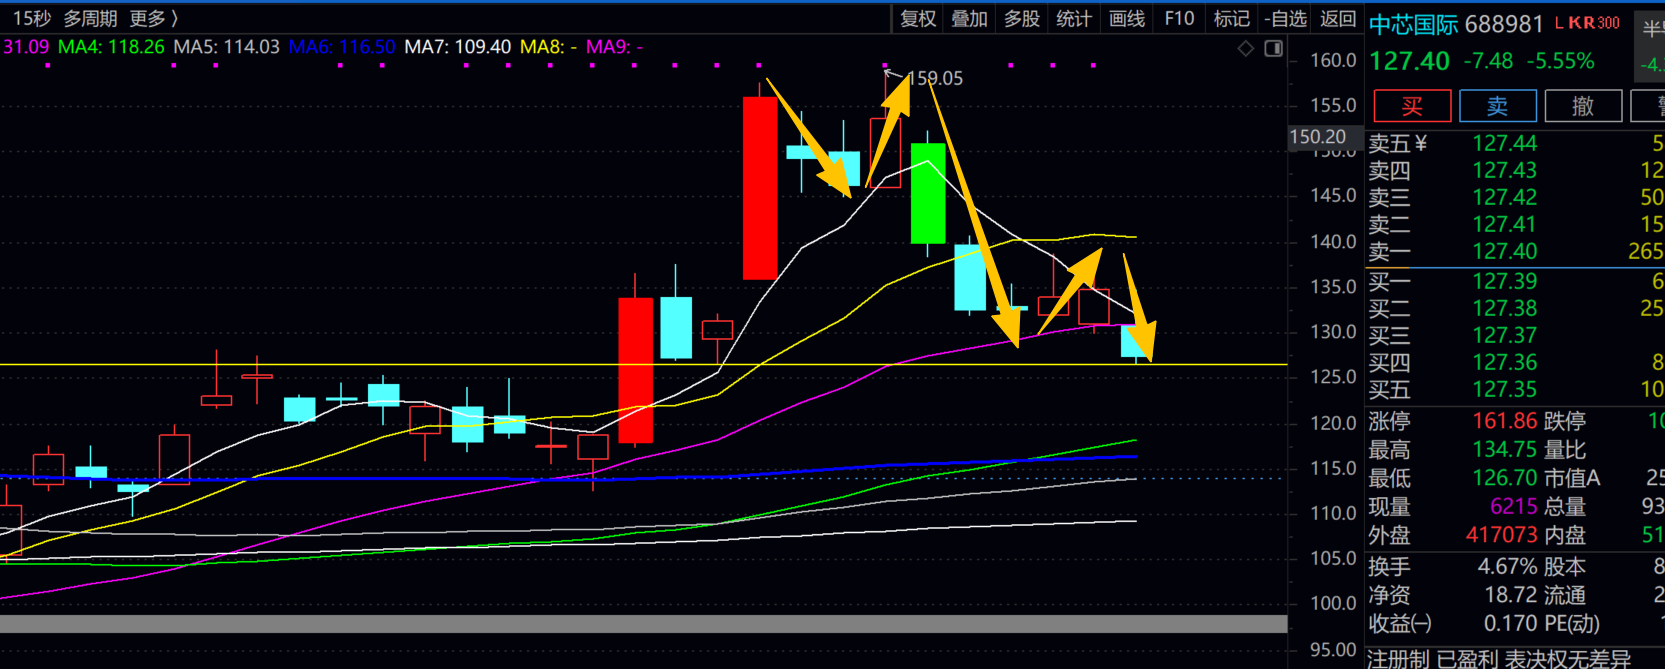This screenshot has height=669, width=1665.
Task: Click the L margin-trading tag beside stock code
Action: coord(1559,23)
